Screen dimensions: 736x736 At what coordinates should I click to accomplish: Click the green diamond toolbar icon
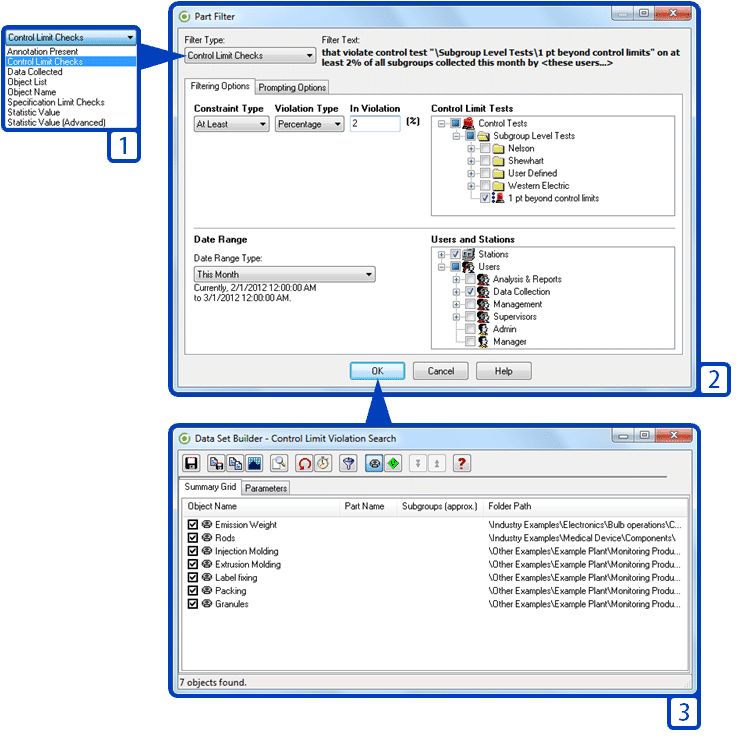pos(393,463)
